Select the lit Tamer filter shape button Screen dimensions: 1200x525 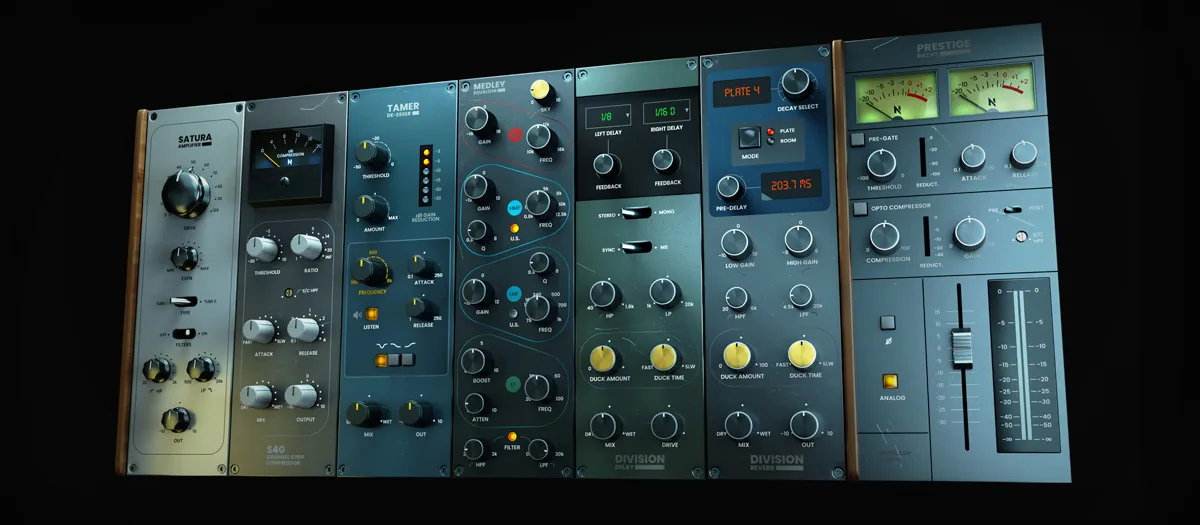tap(379, 363)
